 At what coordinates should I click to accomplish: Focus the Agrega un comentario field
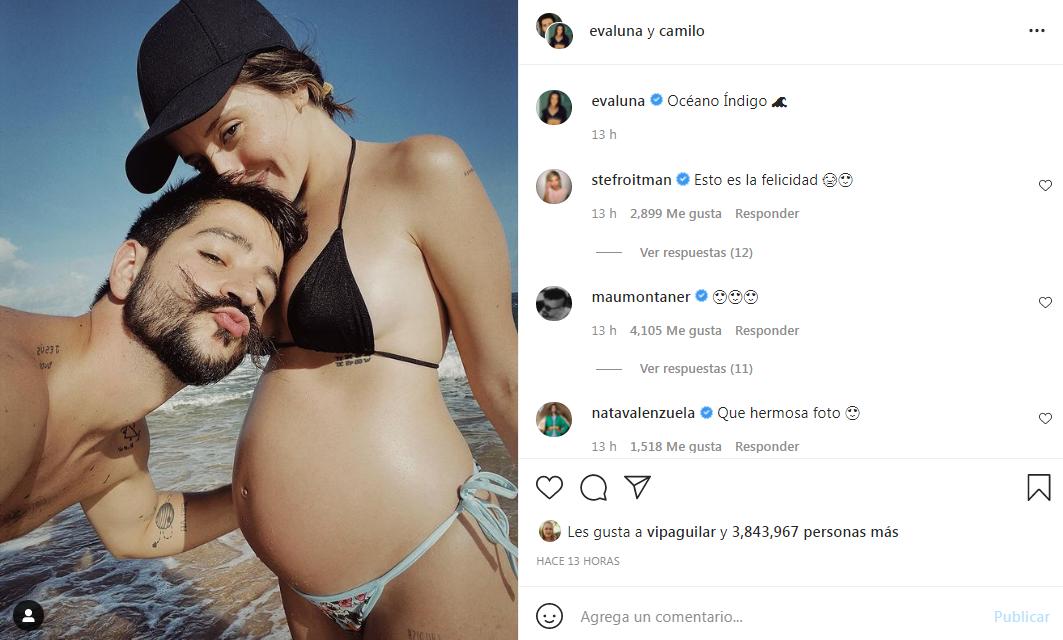click(x=780, y=616)
